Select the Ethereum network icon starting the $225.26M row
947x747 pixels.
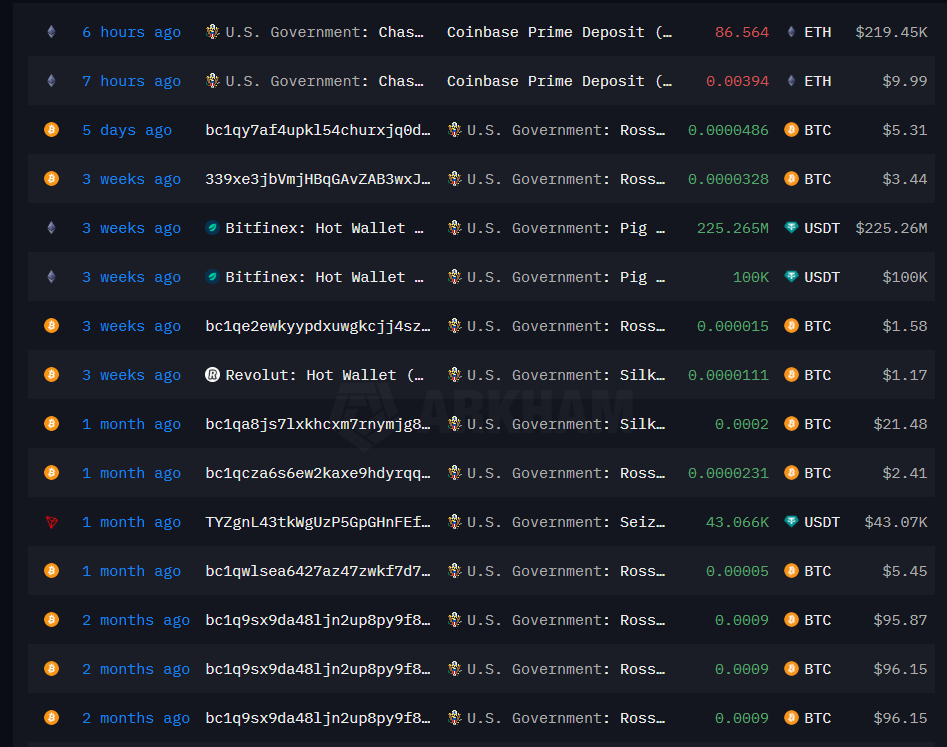tap(51, 228)
